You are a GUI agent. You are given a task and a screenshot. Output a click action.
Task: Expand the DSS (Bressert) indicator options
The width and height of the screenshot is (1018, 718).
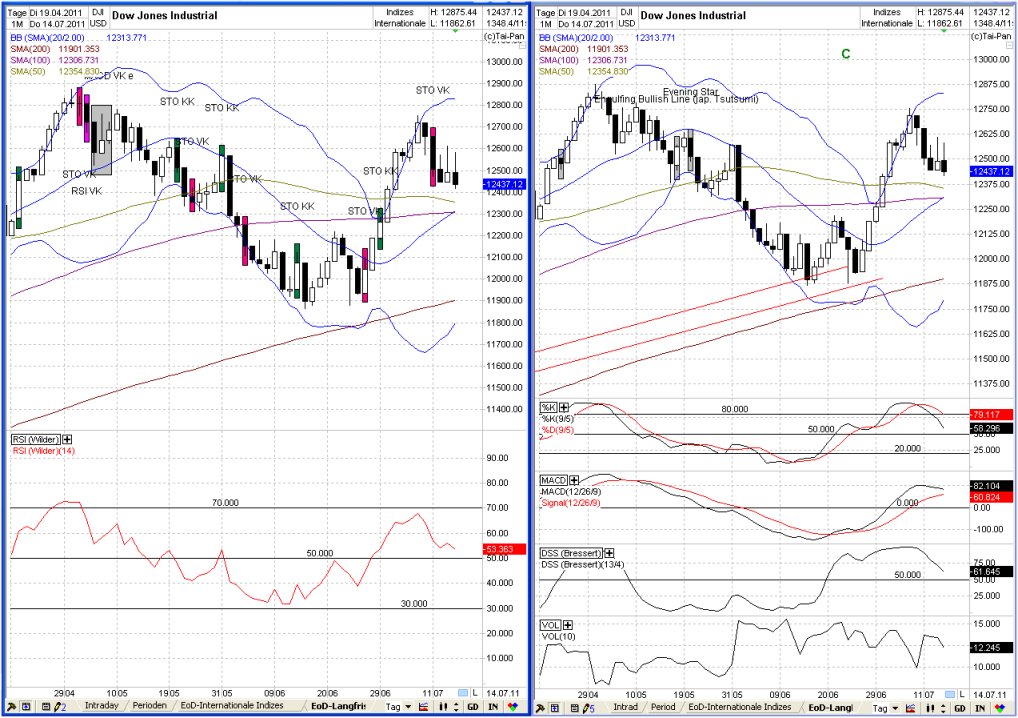click(x=607, y=551)
